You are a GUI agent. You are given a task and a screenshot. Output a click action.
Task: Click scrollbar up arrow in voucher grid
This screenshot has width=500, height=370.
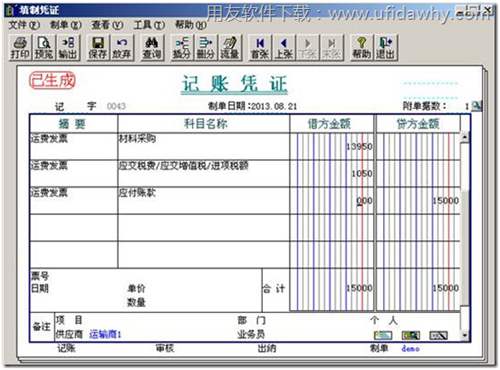465,137
